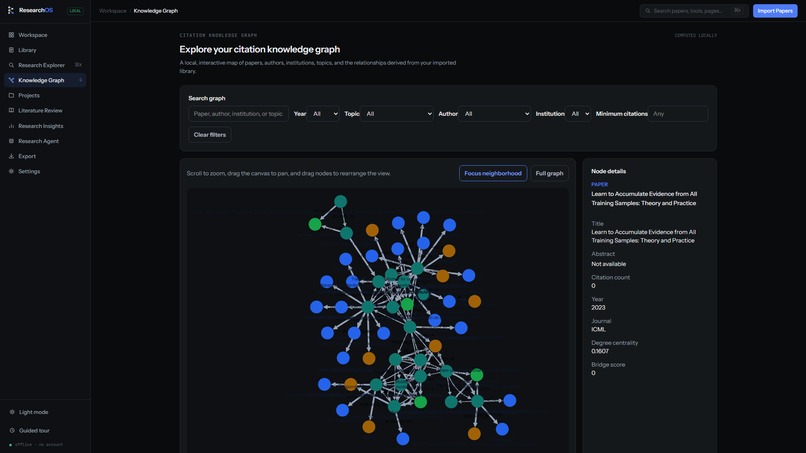Click the Research Agent icon
The height and width of the screenshot is (453, 806).
pos(11,141)
